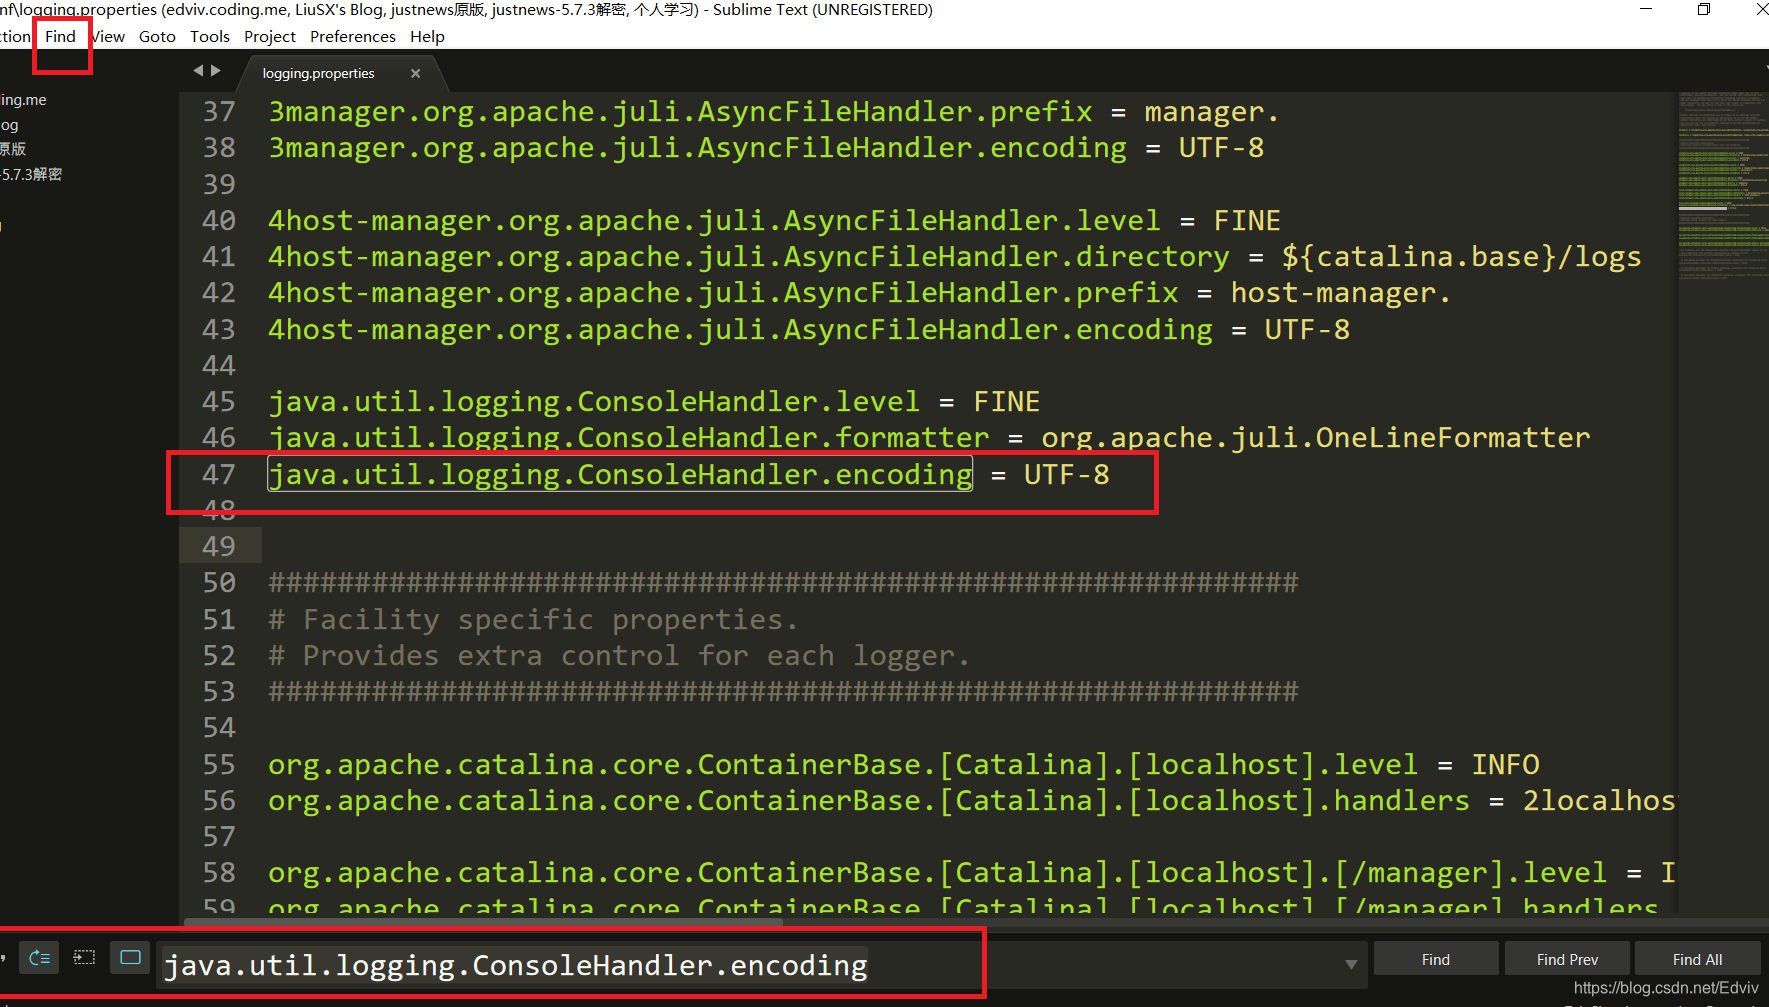
Task: Open the Preferences menu
Action: pyautogui.click(x=353, y=37)
